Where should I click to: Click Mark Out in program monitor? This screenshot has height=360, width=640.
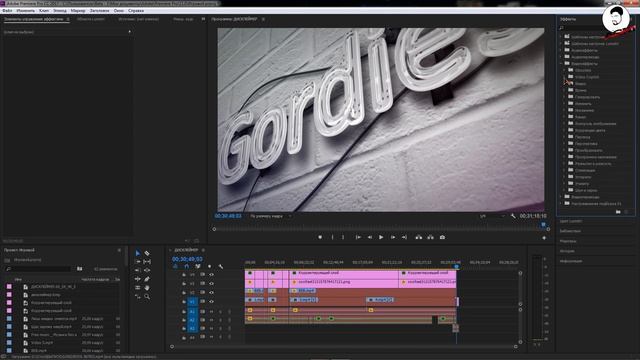coord(343,237)
